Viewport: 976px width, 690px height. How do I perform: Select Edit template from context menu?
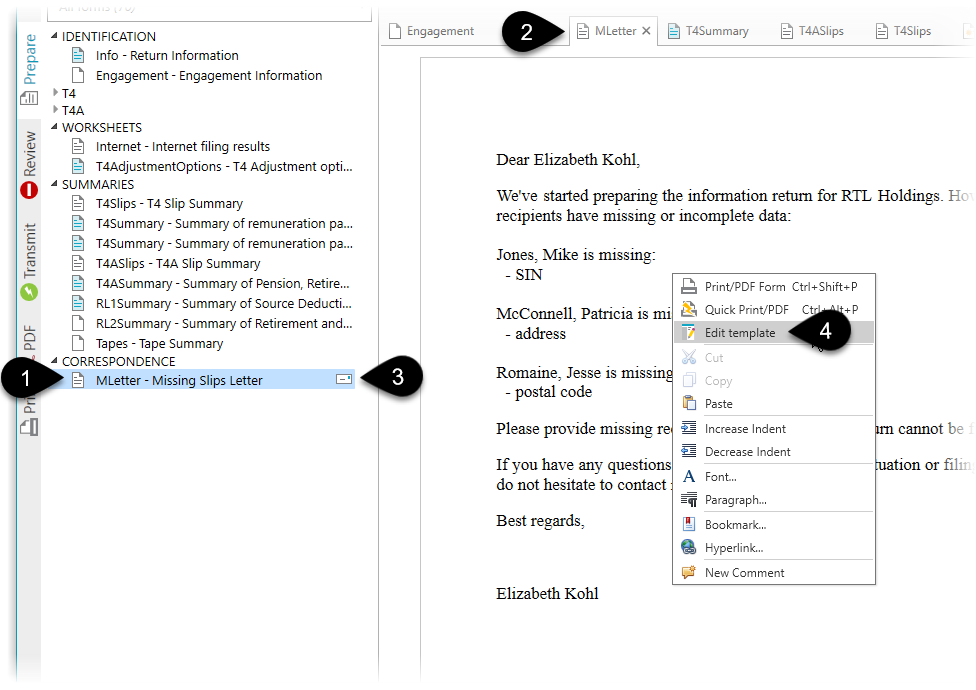[740, 333]
